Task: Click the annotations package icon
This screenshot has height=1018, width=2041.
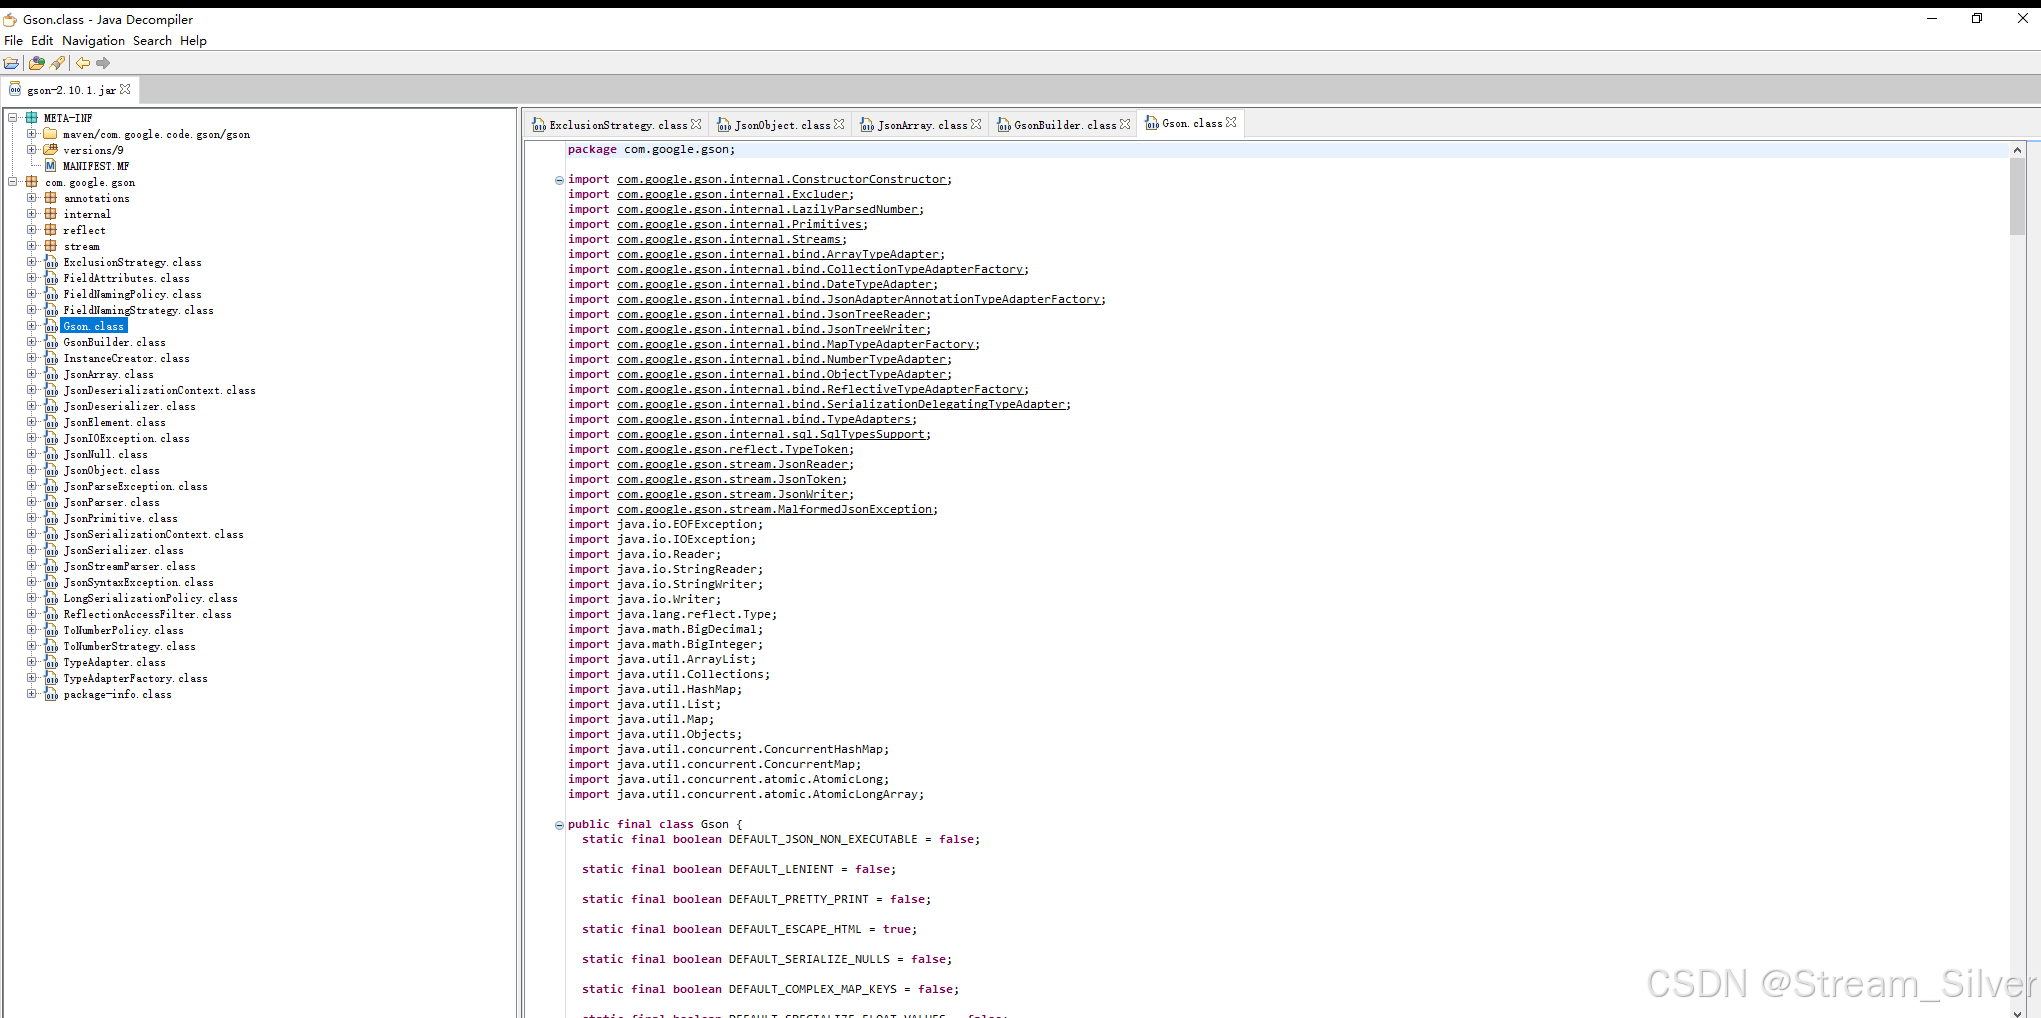Action: (50, 198)
